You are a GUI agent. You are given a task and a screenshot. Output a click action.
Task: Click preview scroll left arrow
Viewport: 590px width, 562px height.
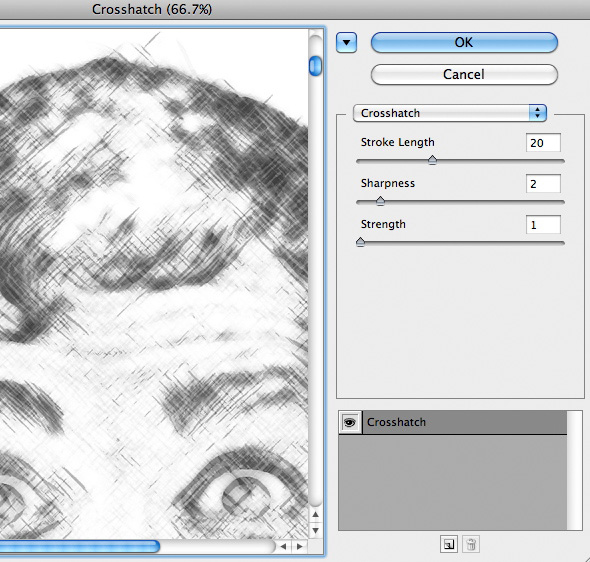(x=283, y=546)
